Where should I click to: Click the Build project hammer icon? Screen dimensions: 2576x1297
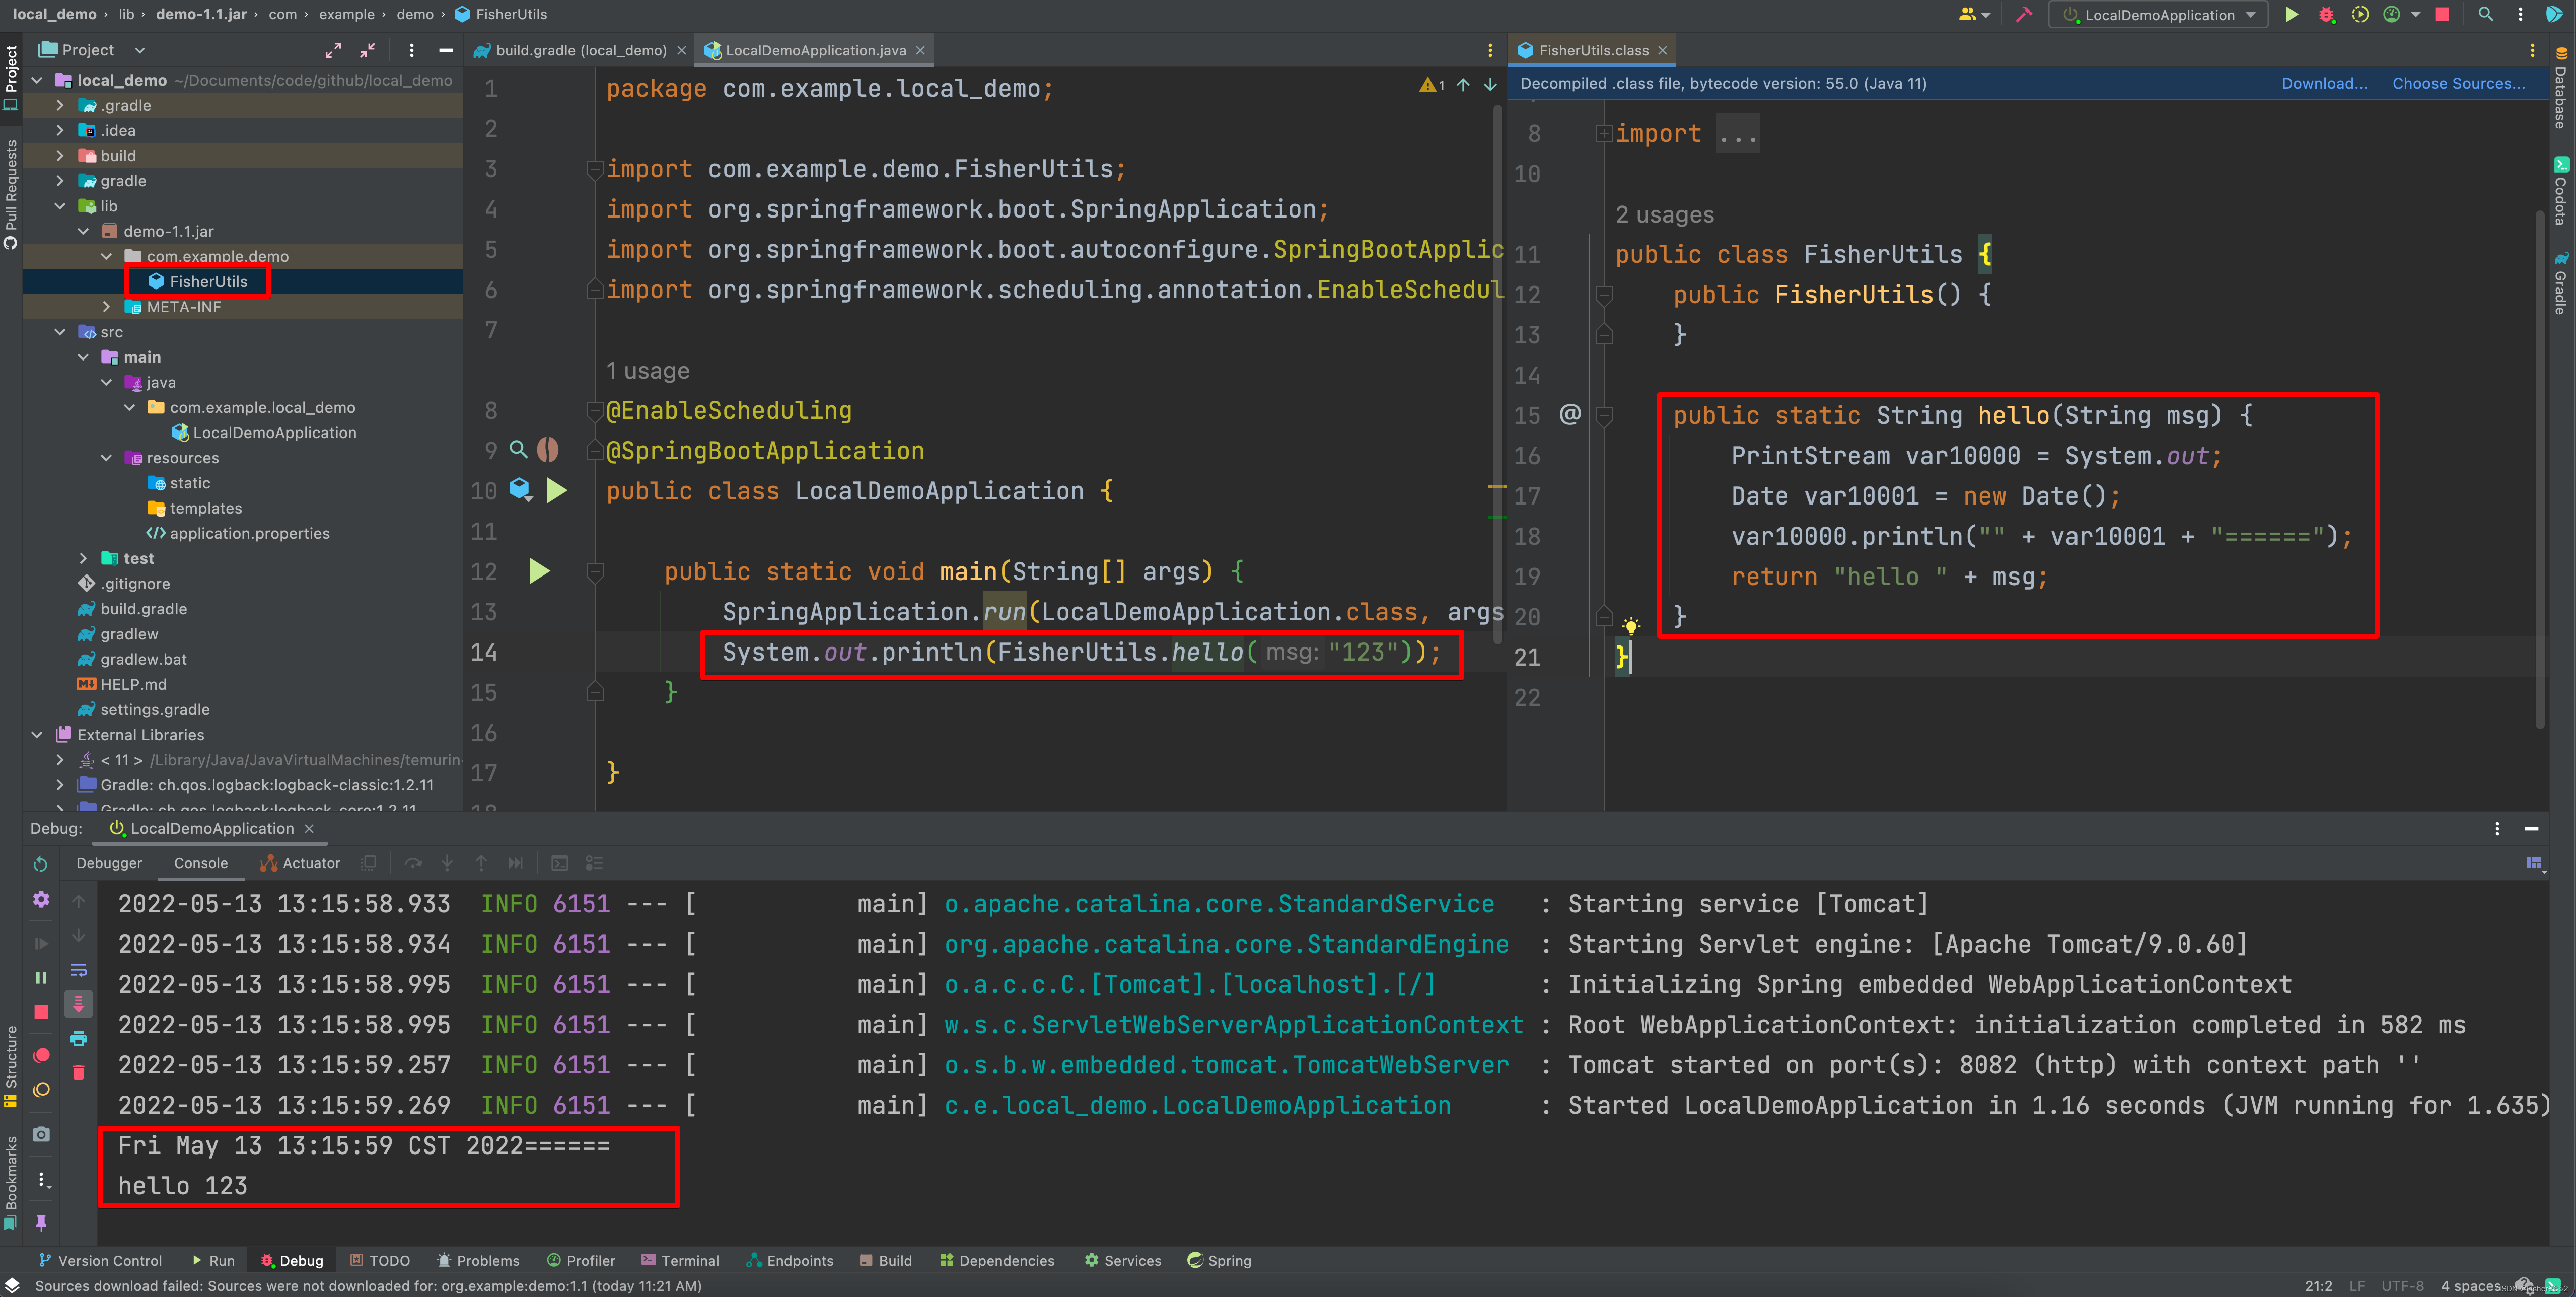click(2023, 14)
